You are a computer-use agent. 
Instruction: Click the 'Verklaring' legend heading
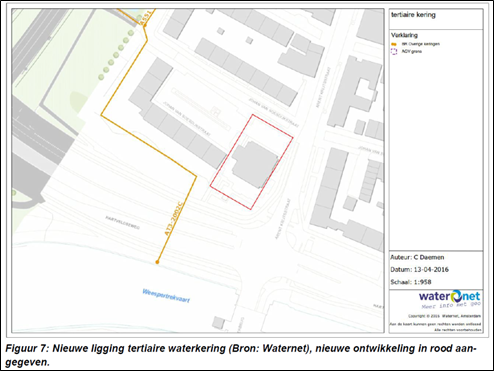(x=404, y=35)
